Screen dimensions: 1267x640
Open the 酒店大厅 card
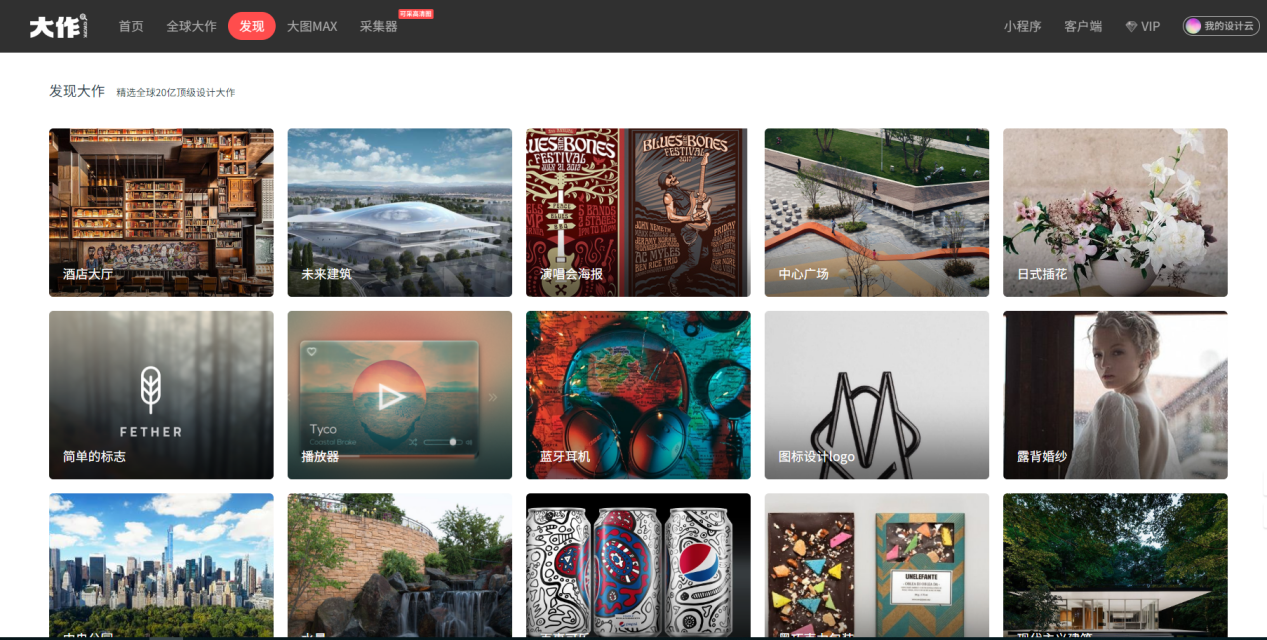pyautogui.click(x=161, y=212)
